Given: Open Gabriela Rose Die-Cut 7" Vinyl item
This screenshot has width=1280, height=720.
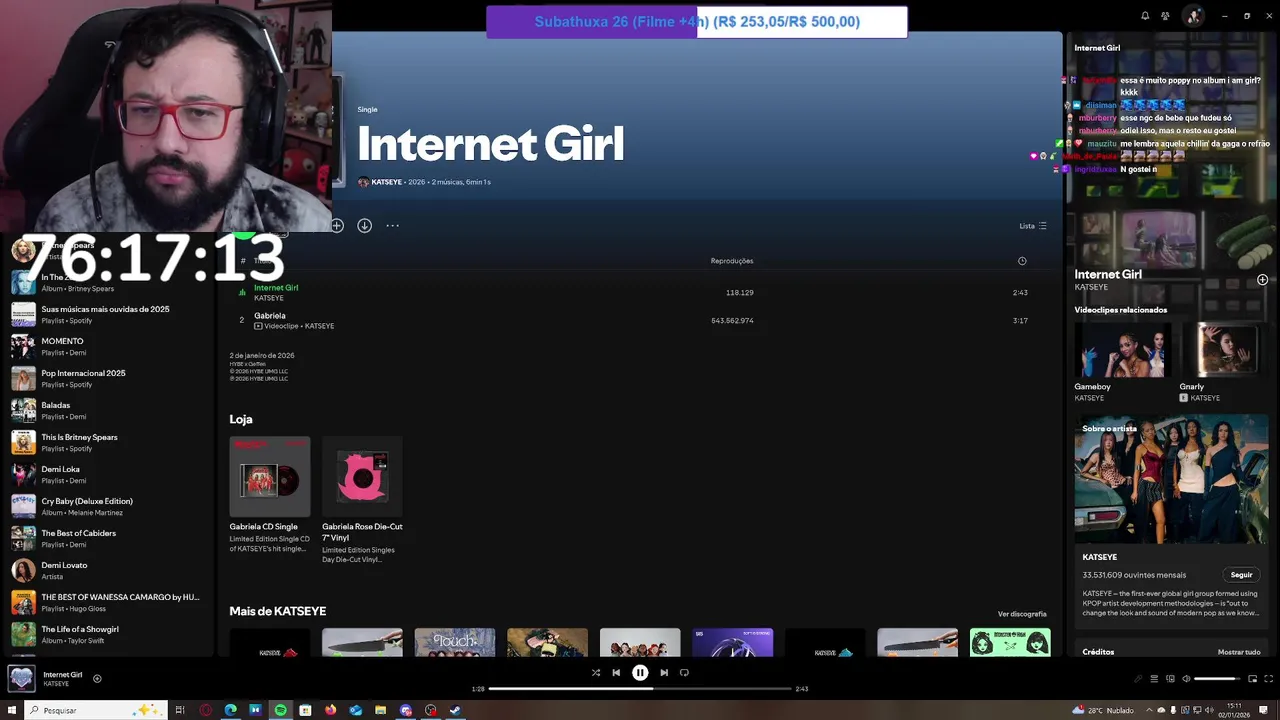Looking at the screenshot, I should pyautogui.click(x=362, y=500).
